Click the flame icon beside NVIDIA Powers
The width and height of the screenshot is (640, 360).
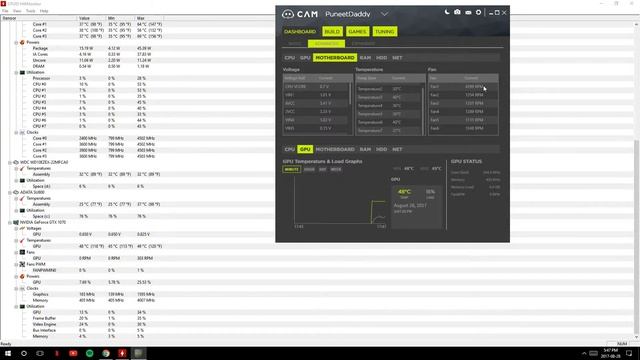pyautogui.click(x=22, y=276)
